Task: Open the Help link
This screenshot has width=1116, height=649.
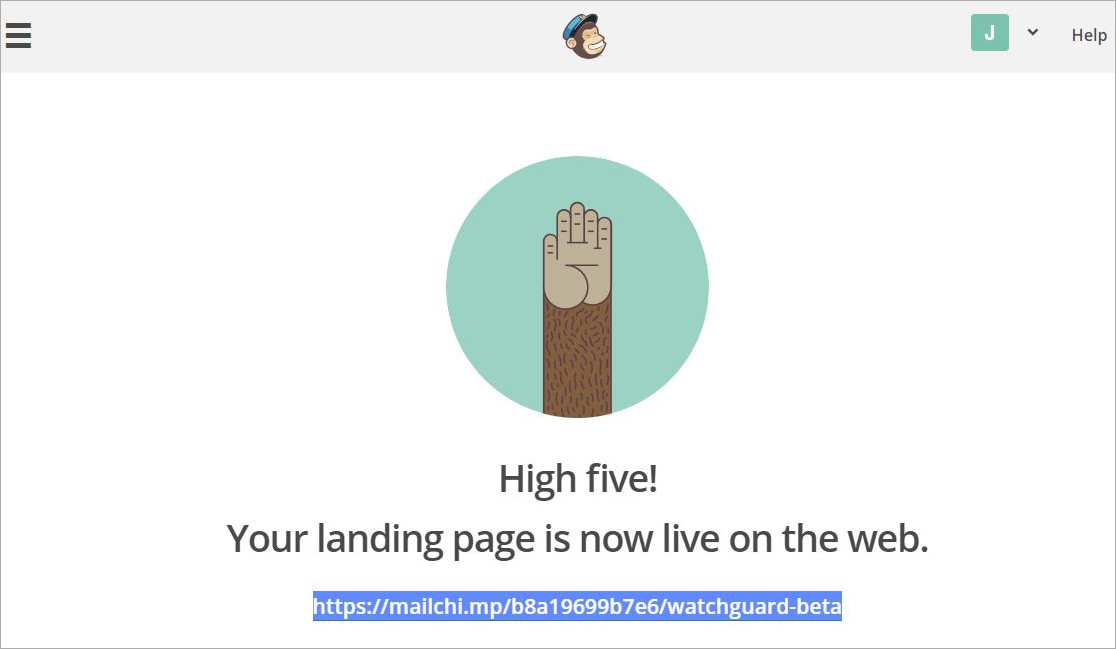Action: (x=1089, y=35)
